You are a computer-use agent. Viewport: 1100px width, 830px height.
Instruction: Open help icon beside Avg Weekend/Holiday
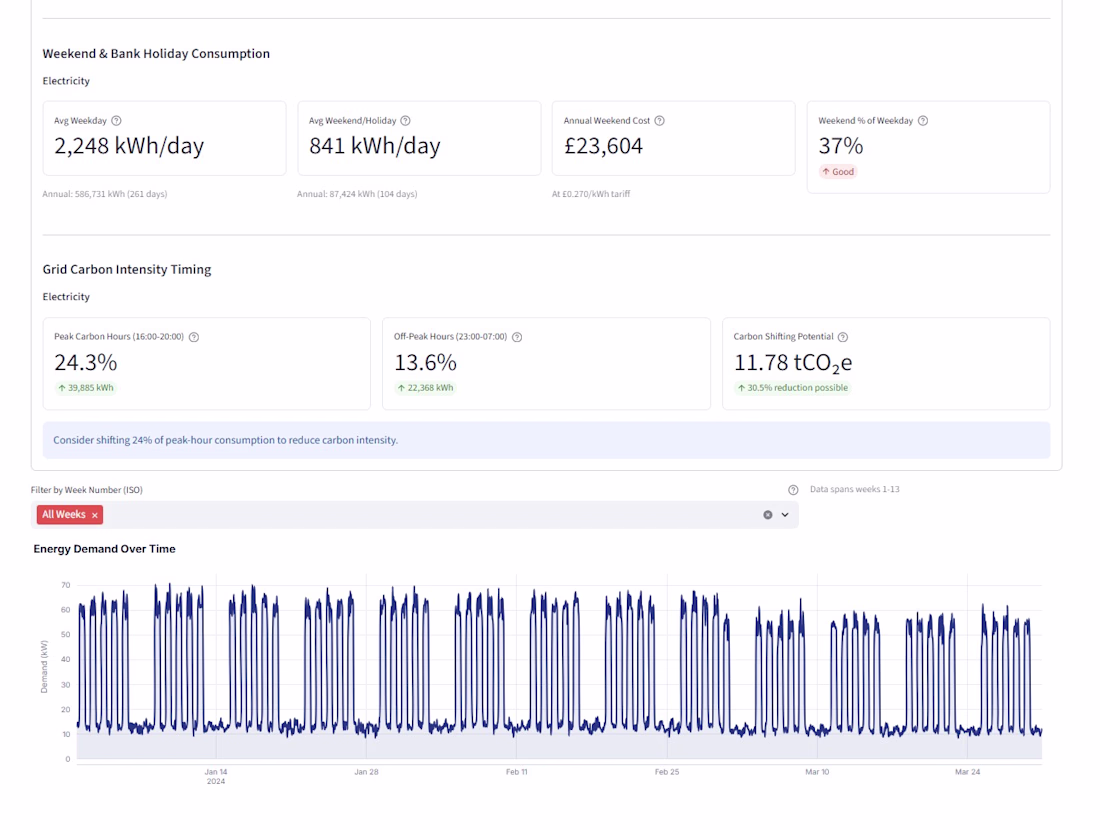click(x=405, y=121)
